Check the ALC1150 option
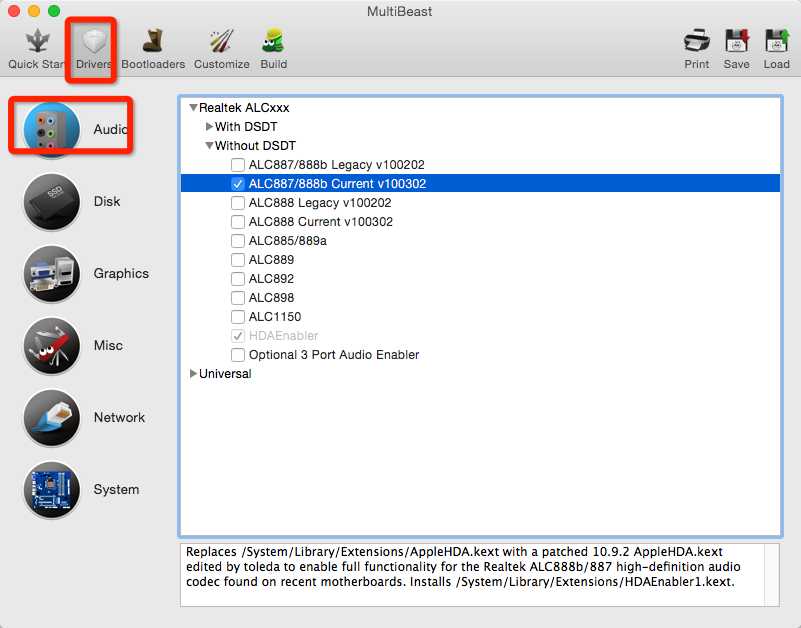The image size is (801, 628). pyautogui.click(x=238, y=317)
